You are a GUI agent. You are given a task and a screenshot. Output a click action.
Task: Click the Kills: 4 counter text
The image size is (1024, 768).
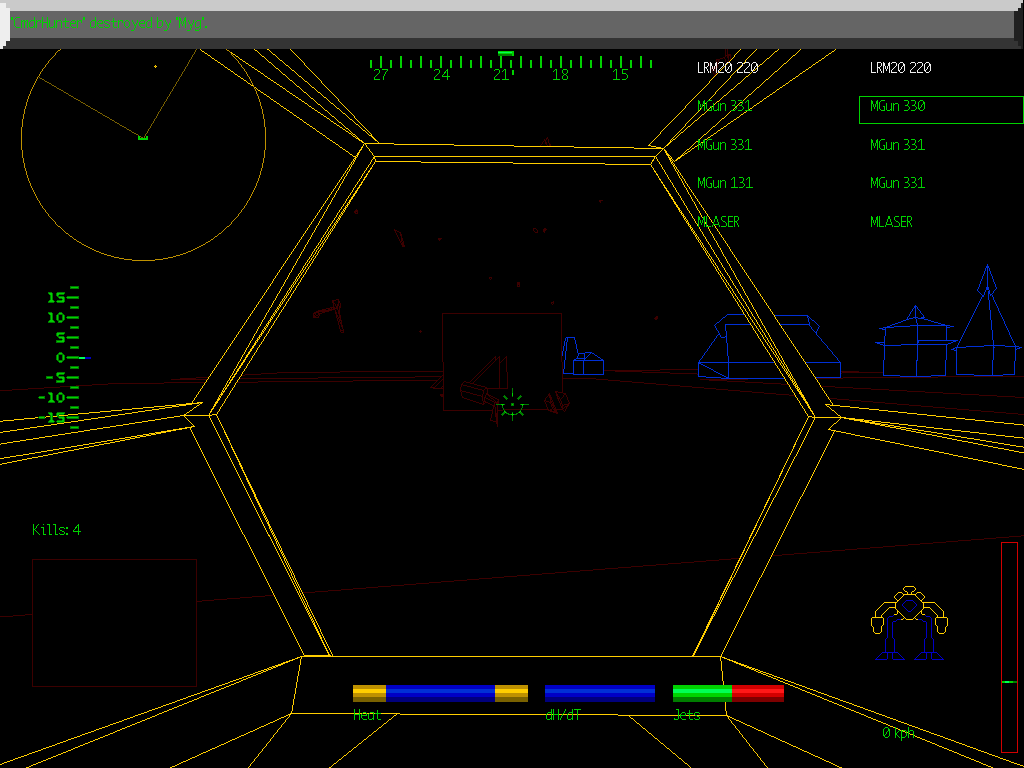[57, 530]
